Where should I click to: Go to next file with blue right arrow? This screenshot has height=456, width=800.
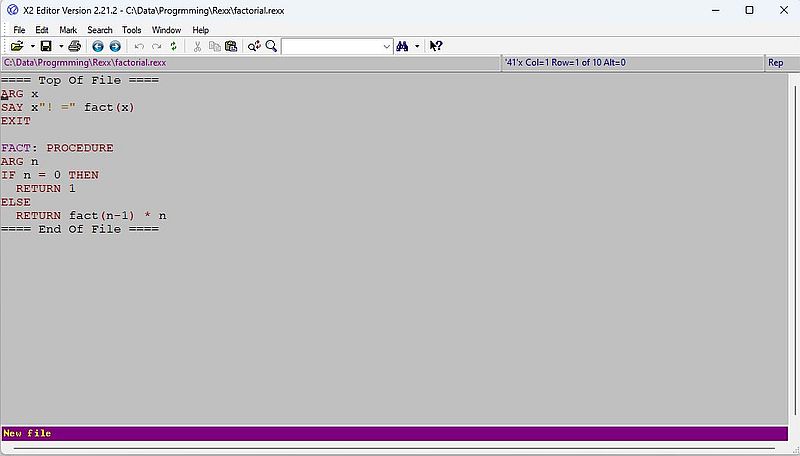(x=115, y=46)
